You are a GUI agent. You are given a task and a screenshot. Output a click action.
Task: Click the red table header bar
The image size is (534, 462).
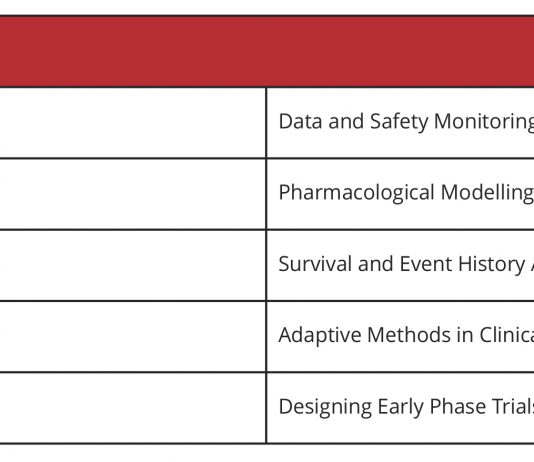click(267, 51)
